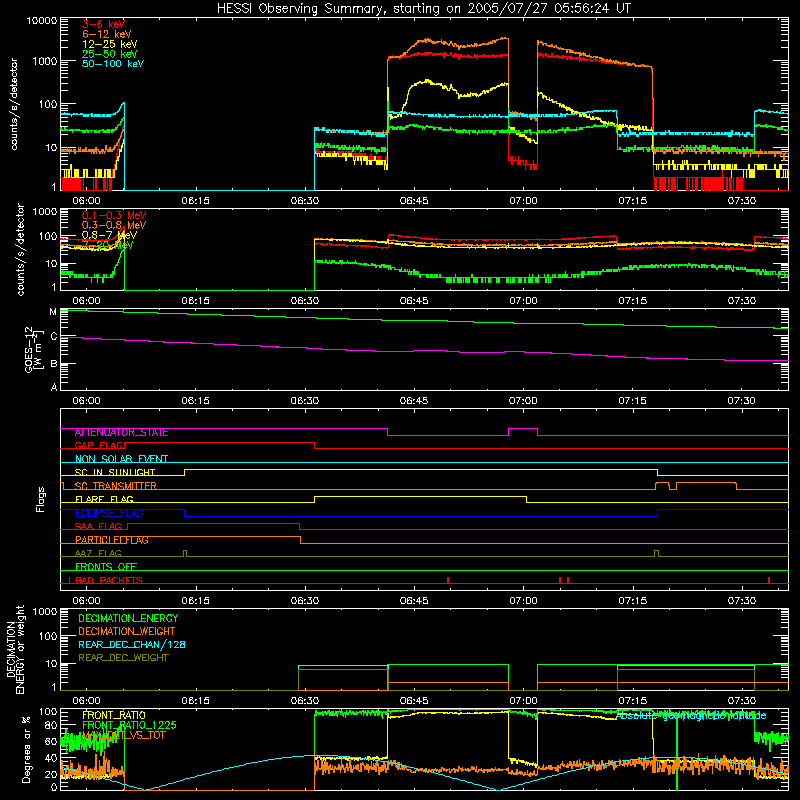Click the MAX_DET_VS_TOT legend label
This screenshot has width=800, height=800.
point(123,735)
